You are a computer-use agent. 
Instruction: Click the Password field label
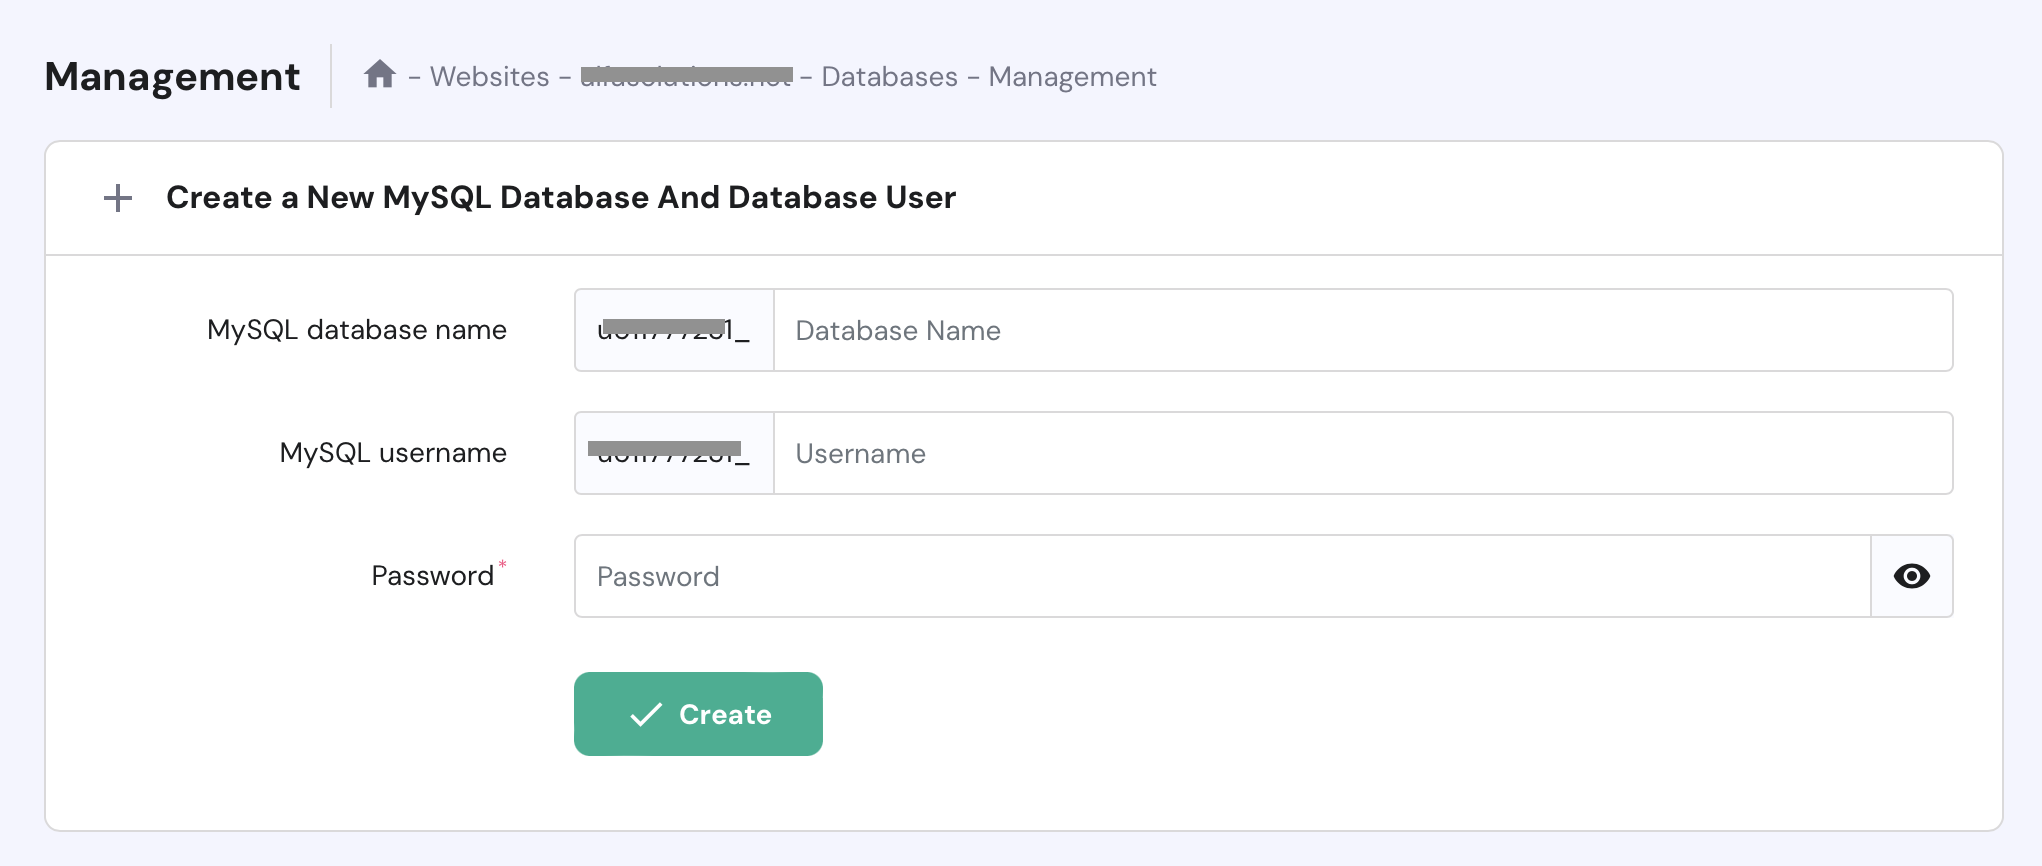pos(432,576)
